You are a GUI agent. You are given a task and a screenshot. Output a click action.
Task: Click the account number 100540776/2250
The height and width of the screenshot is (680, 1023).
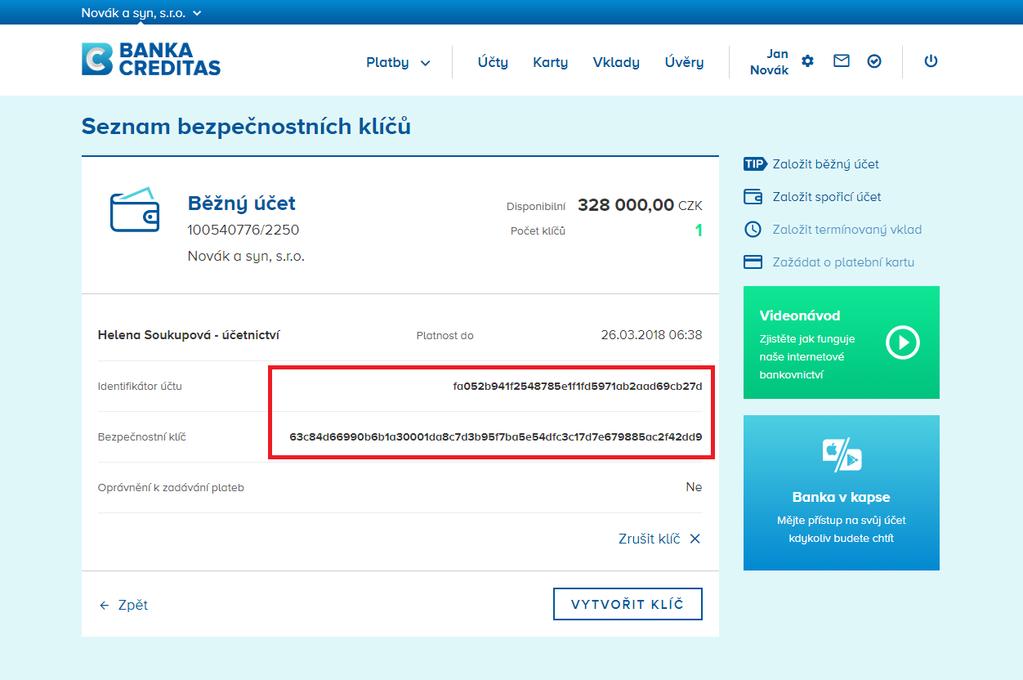[x=243, y=230]
